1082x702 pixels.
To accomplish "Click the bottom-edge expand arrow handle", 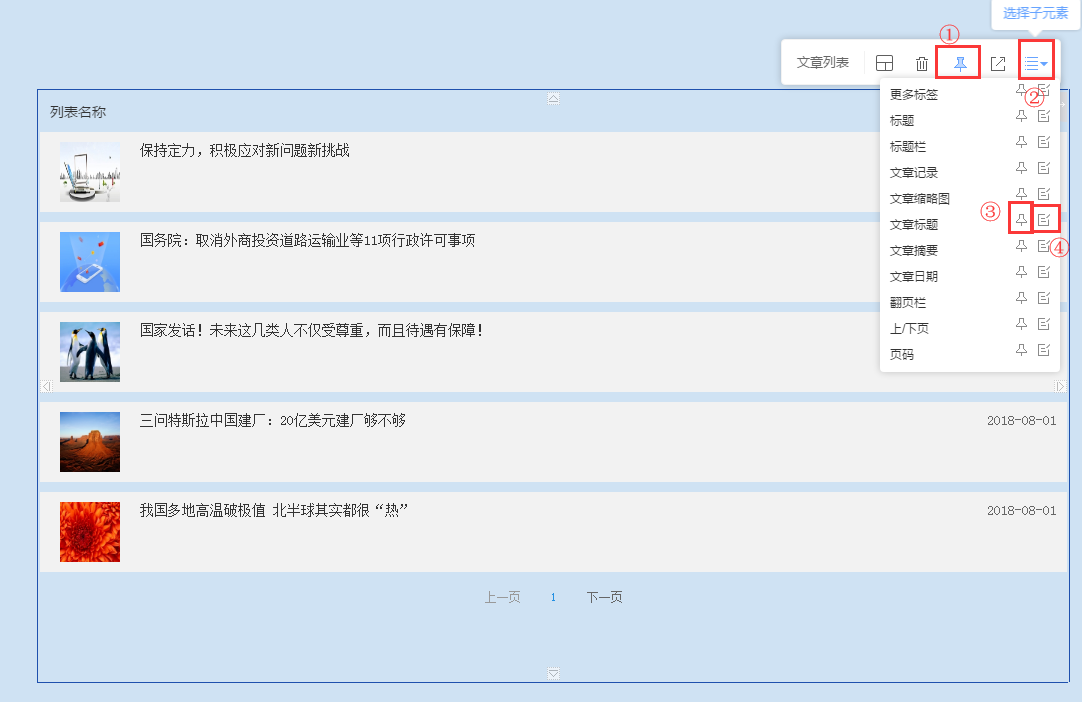I will [553, 673].
